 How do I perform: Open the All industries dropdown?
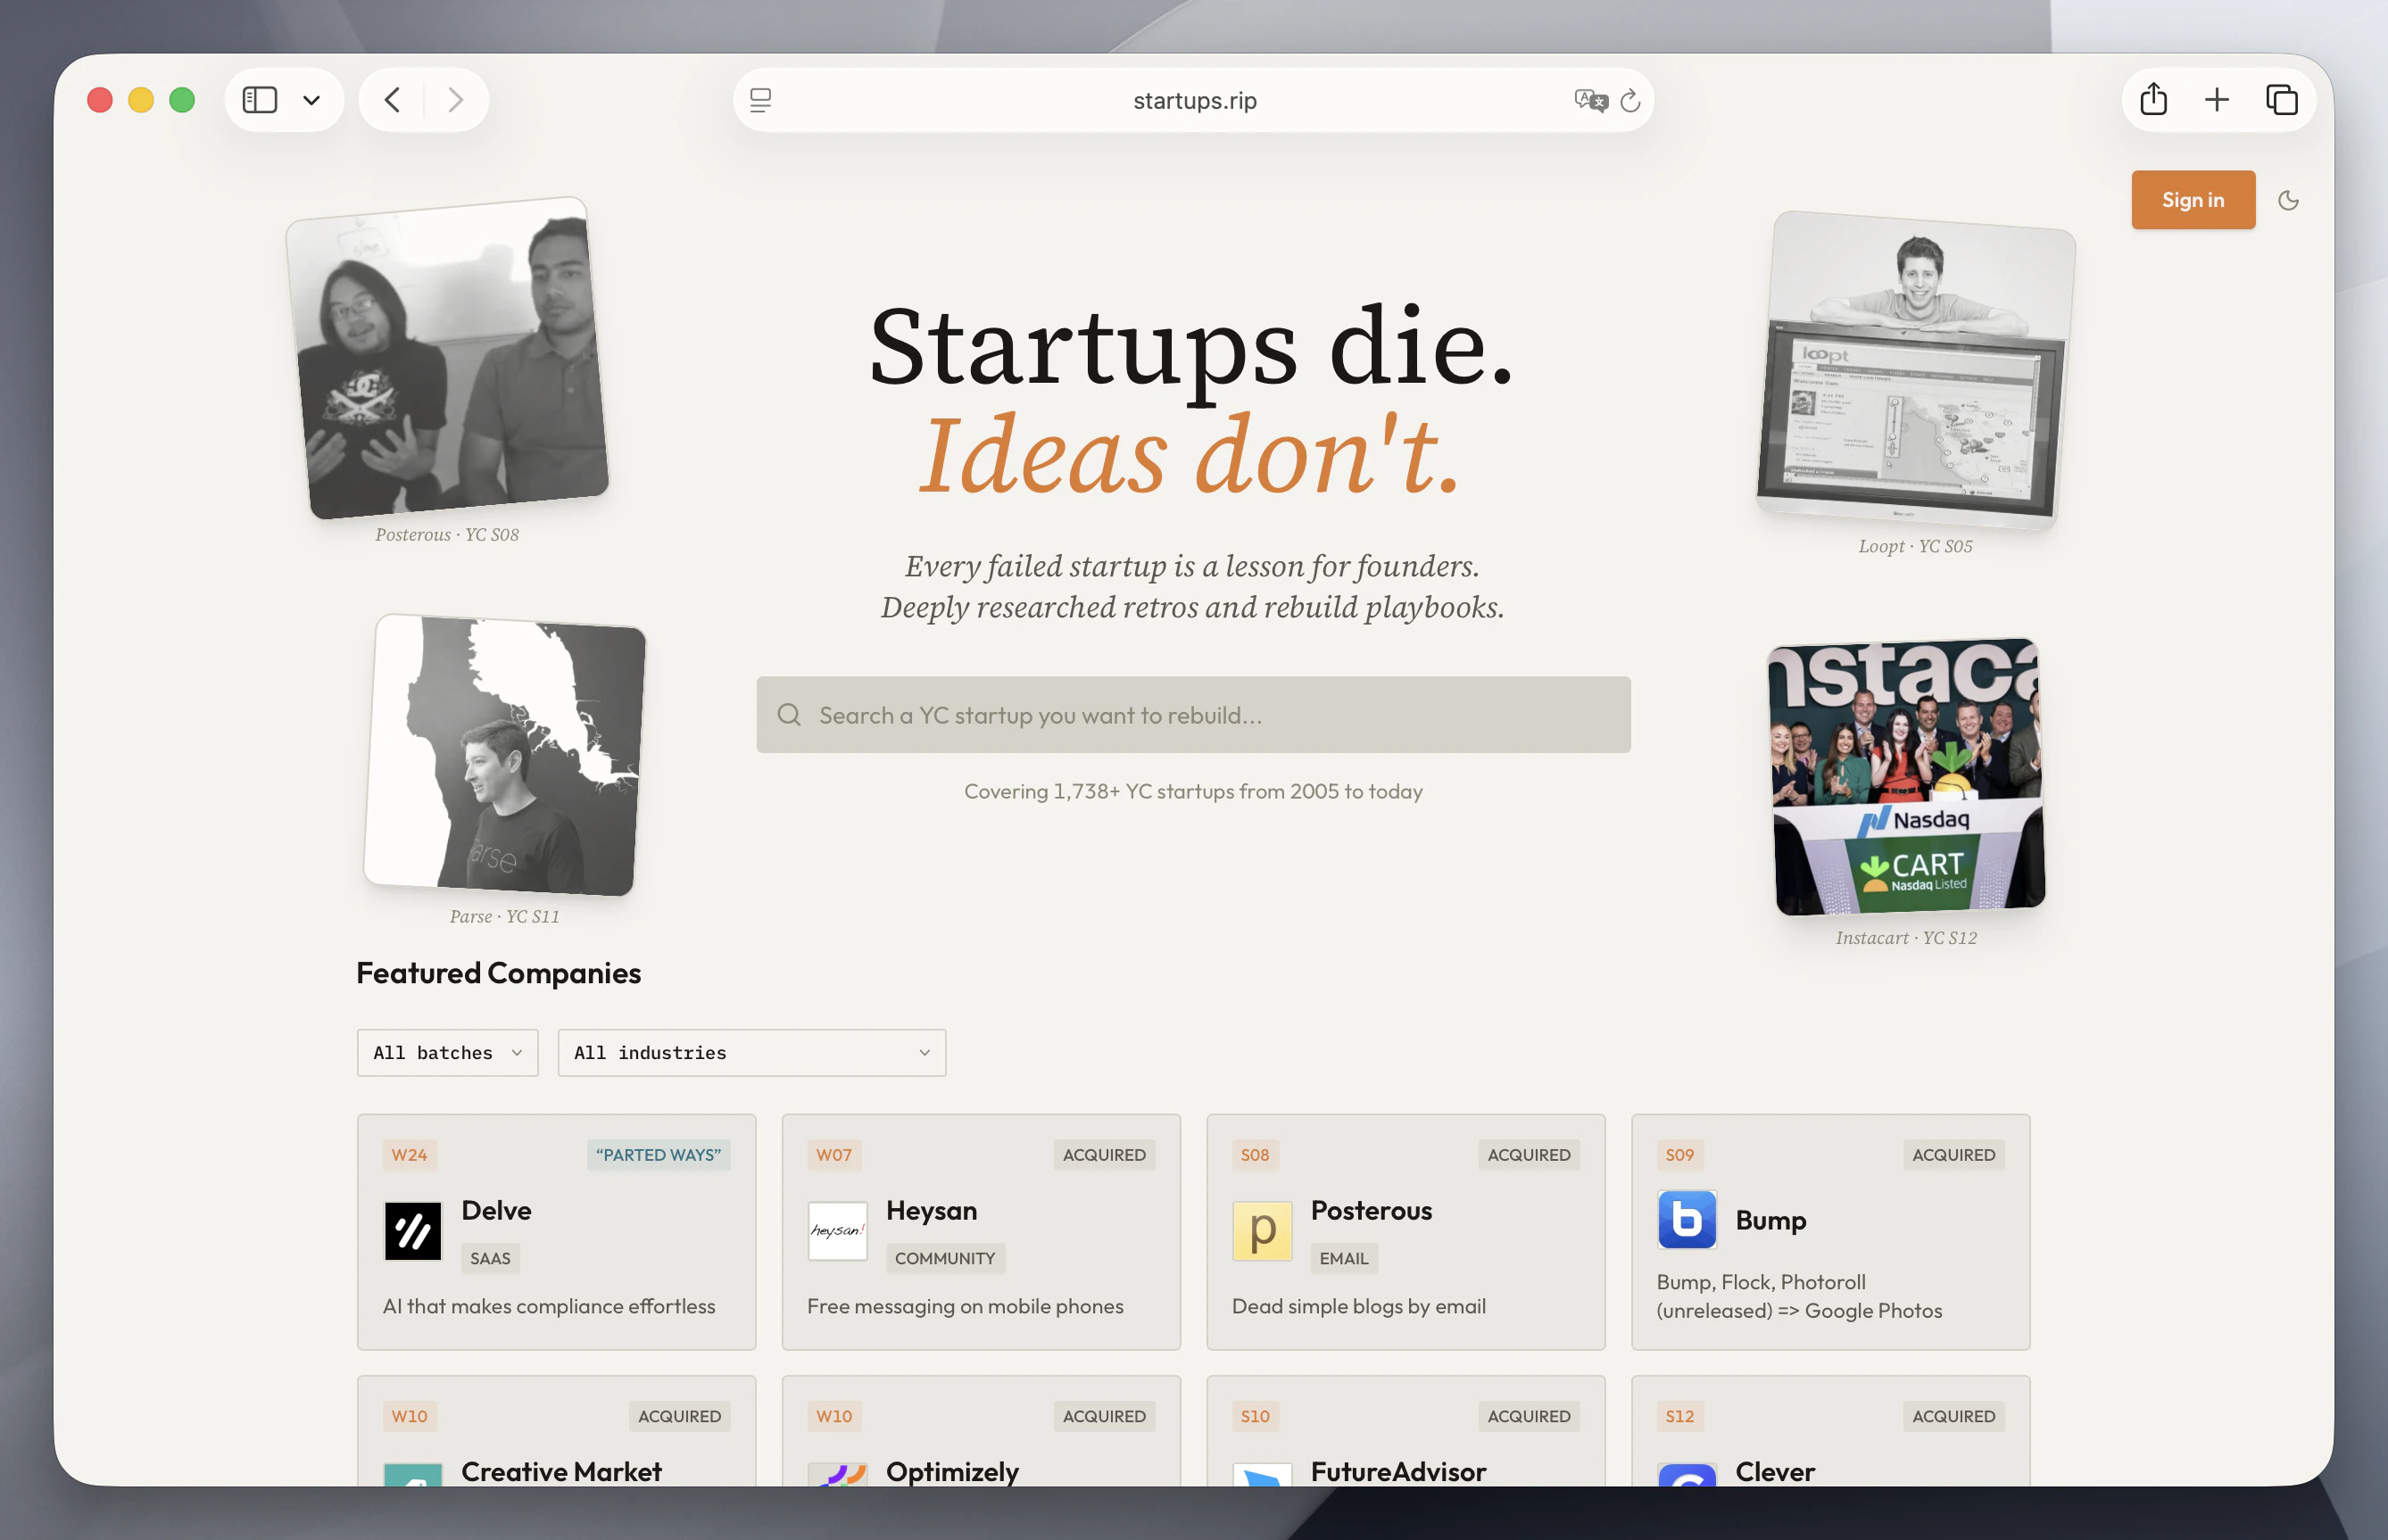pyautogui.click(x=751, y=1052)
